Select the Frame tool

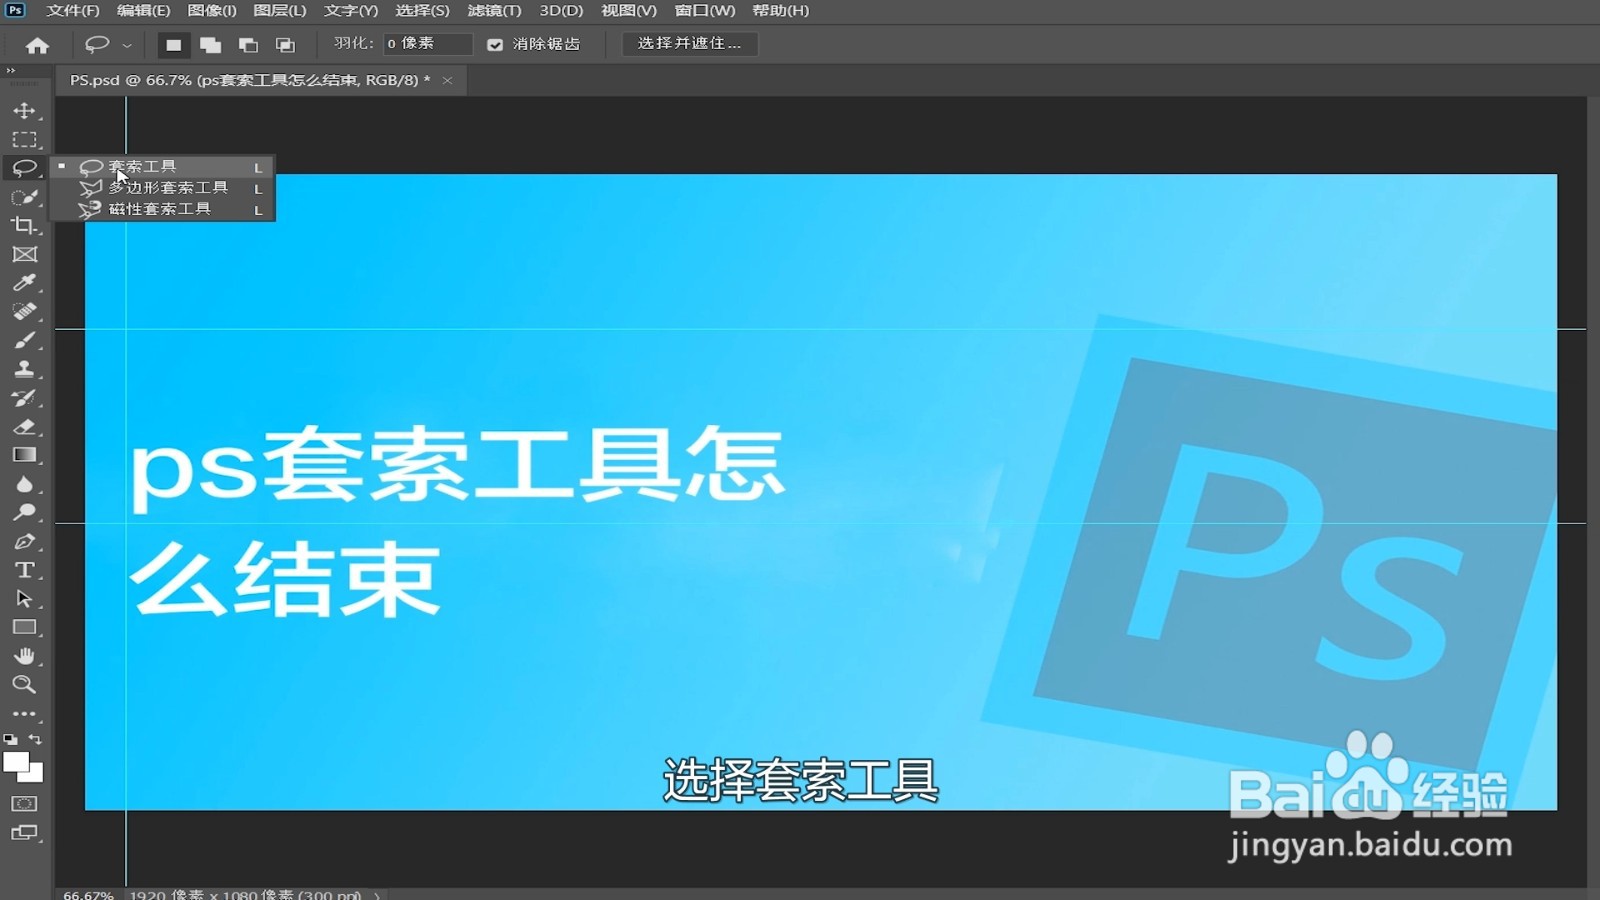click(25, 255)
